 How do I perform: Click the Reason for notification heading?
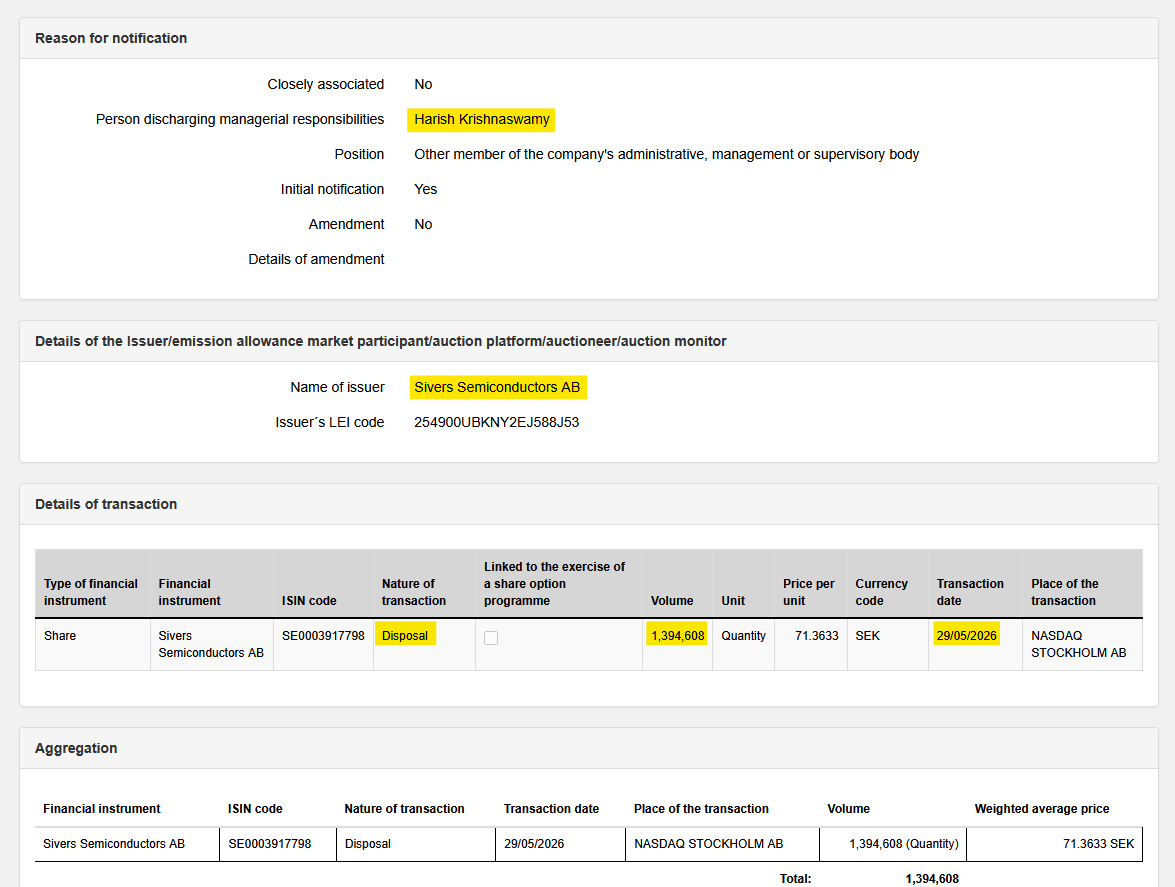pyautogui.click(x=111, y=38)
